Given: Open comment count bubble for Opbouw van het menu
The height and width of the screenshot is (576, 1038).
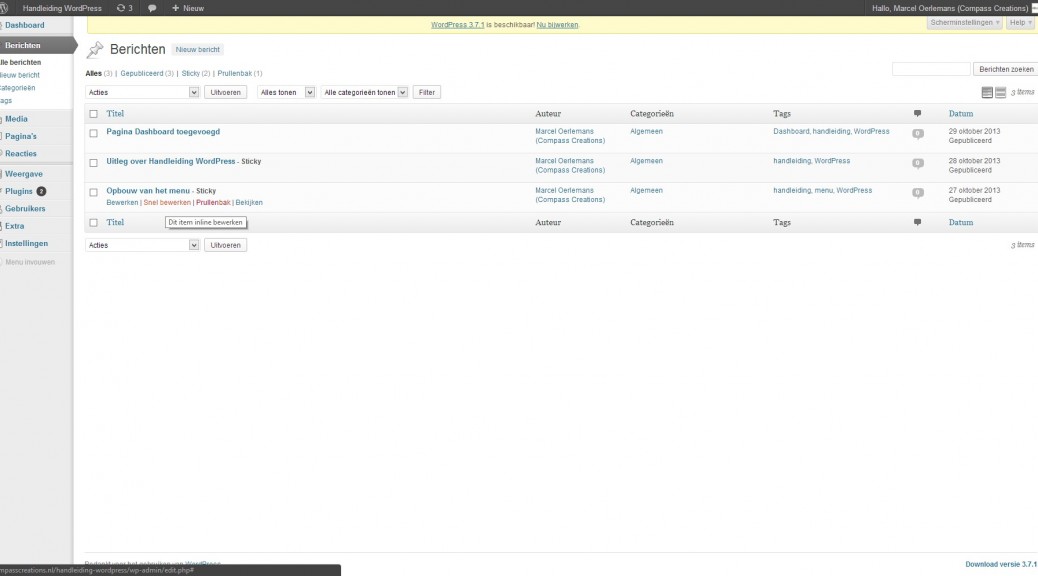Looking at the screenshot, I should 918,193.
